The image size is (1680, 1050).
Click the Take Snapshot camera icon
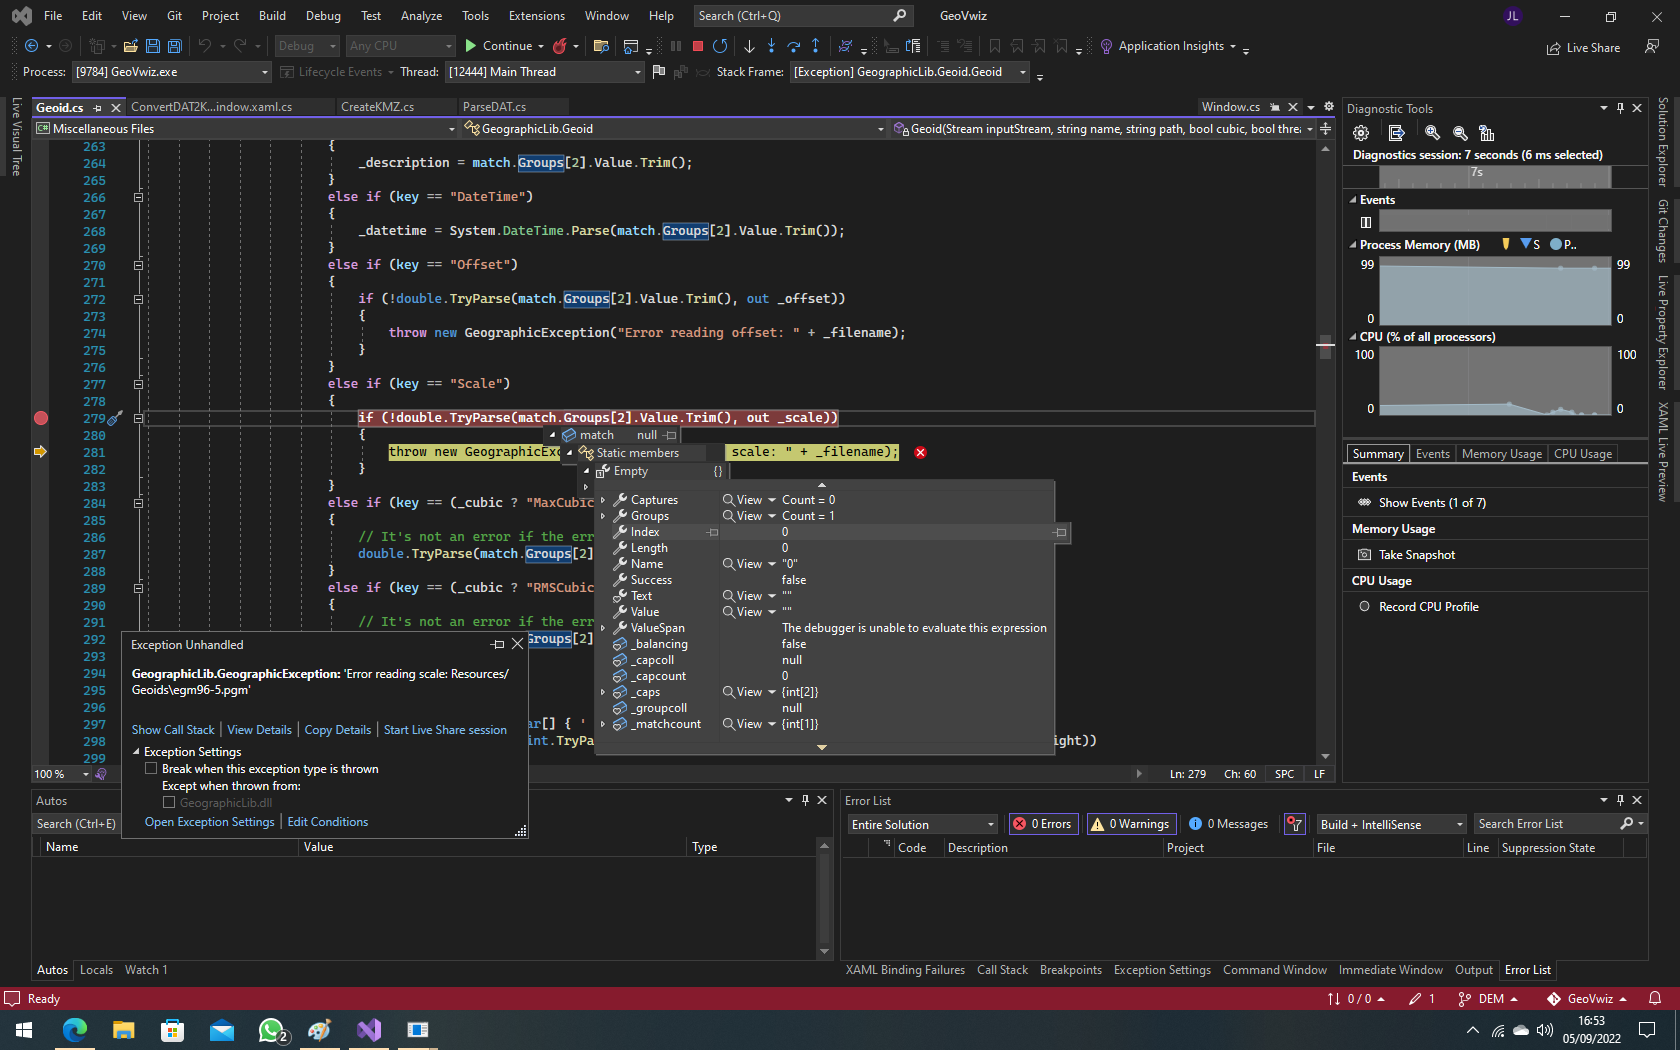pos(1364,555)
